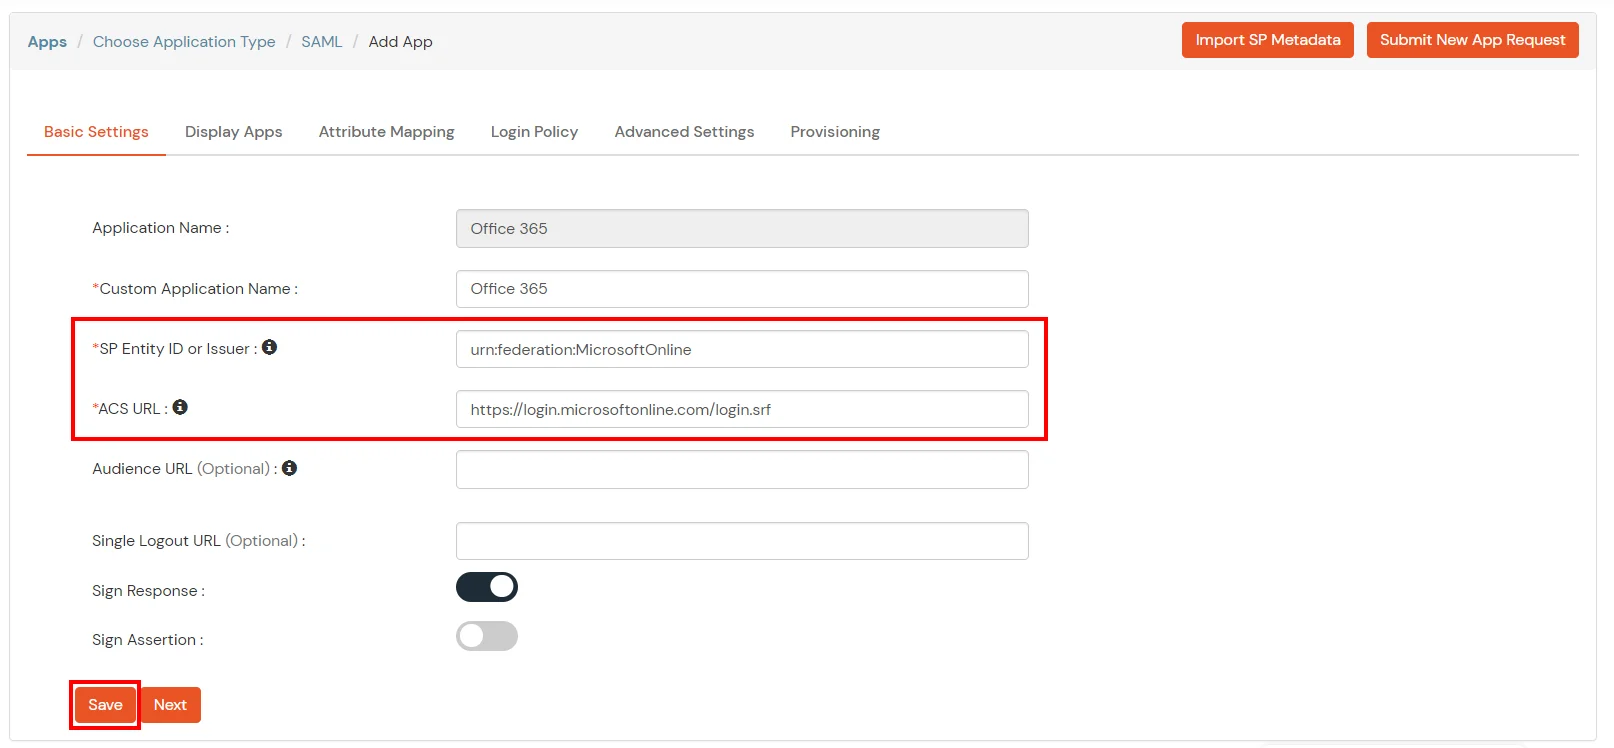Click the Custom Application Name label
Screen dimensions: 1614x748
pyautogui.click(x=195, y=289)
